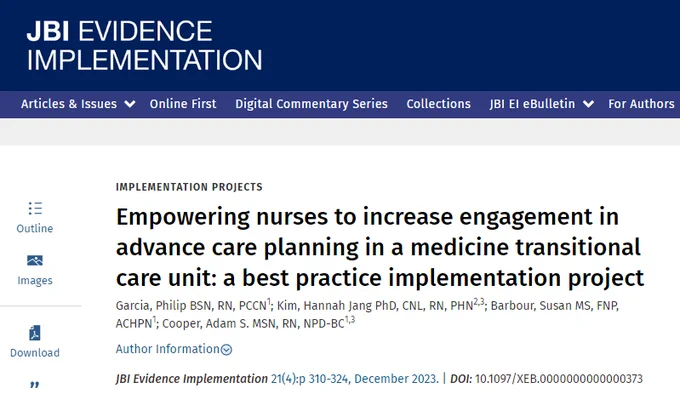Click the JBI EI eBulletin label
Viewport: 680px width, 394px height.
[x=532, y=104]
